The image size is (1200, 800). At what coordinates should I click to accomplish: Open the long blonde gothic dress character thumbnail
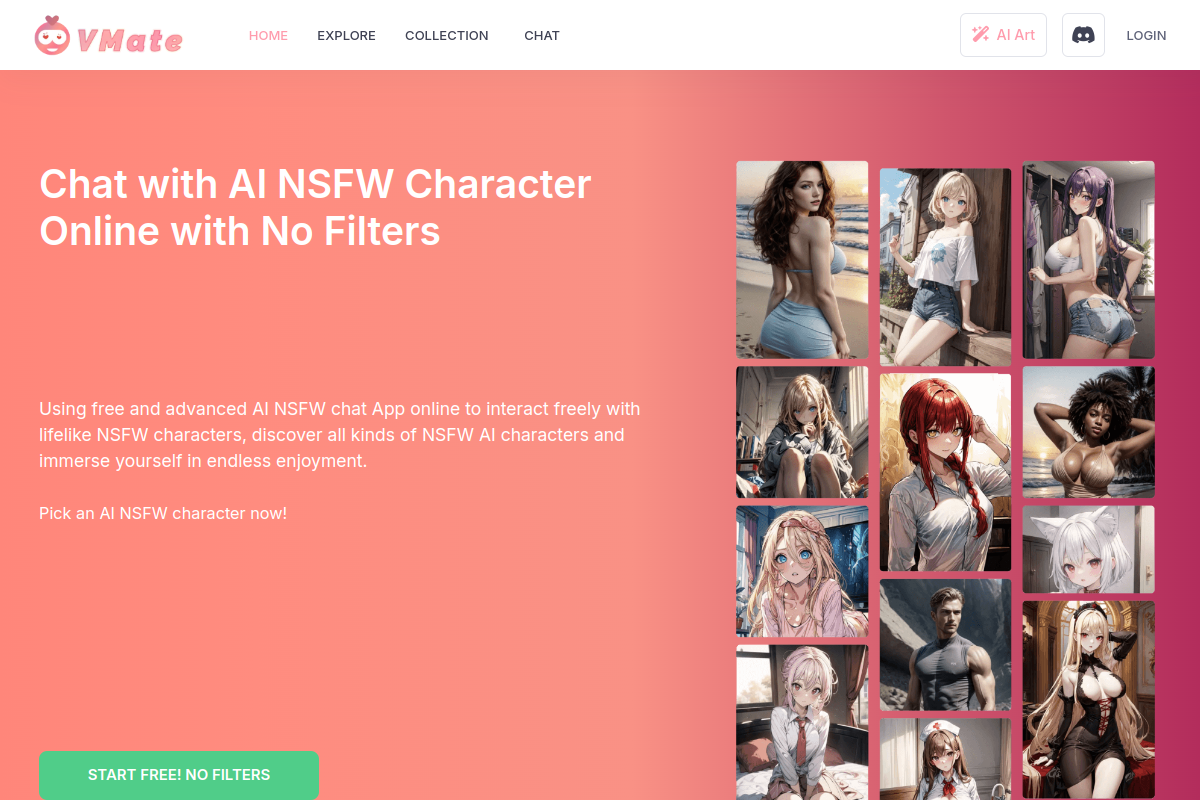[1088, 699]
